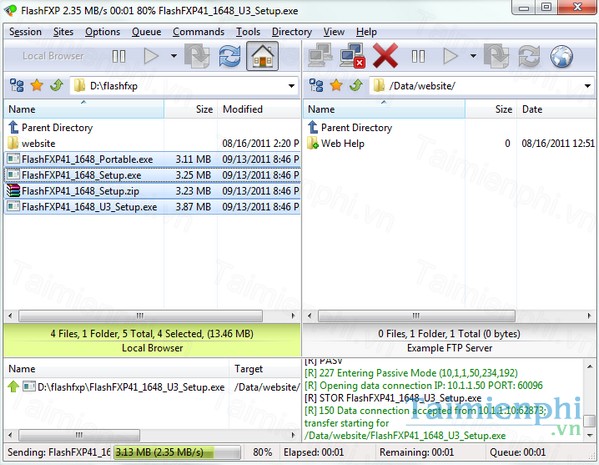599x465 pixels.
Task: Open the Directory menu
Action: pos(292,32)
